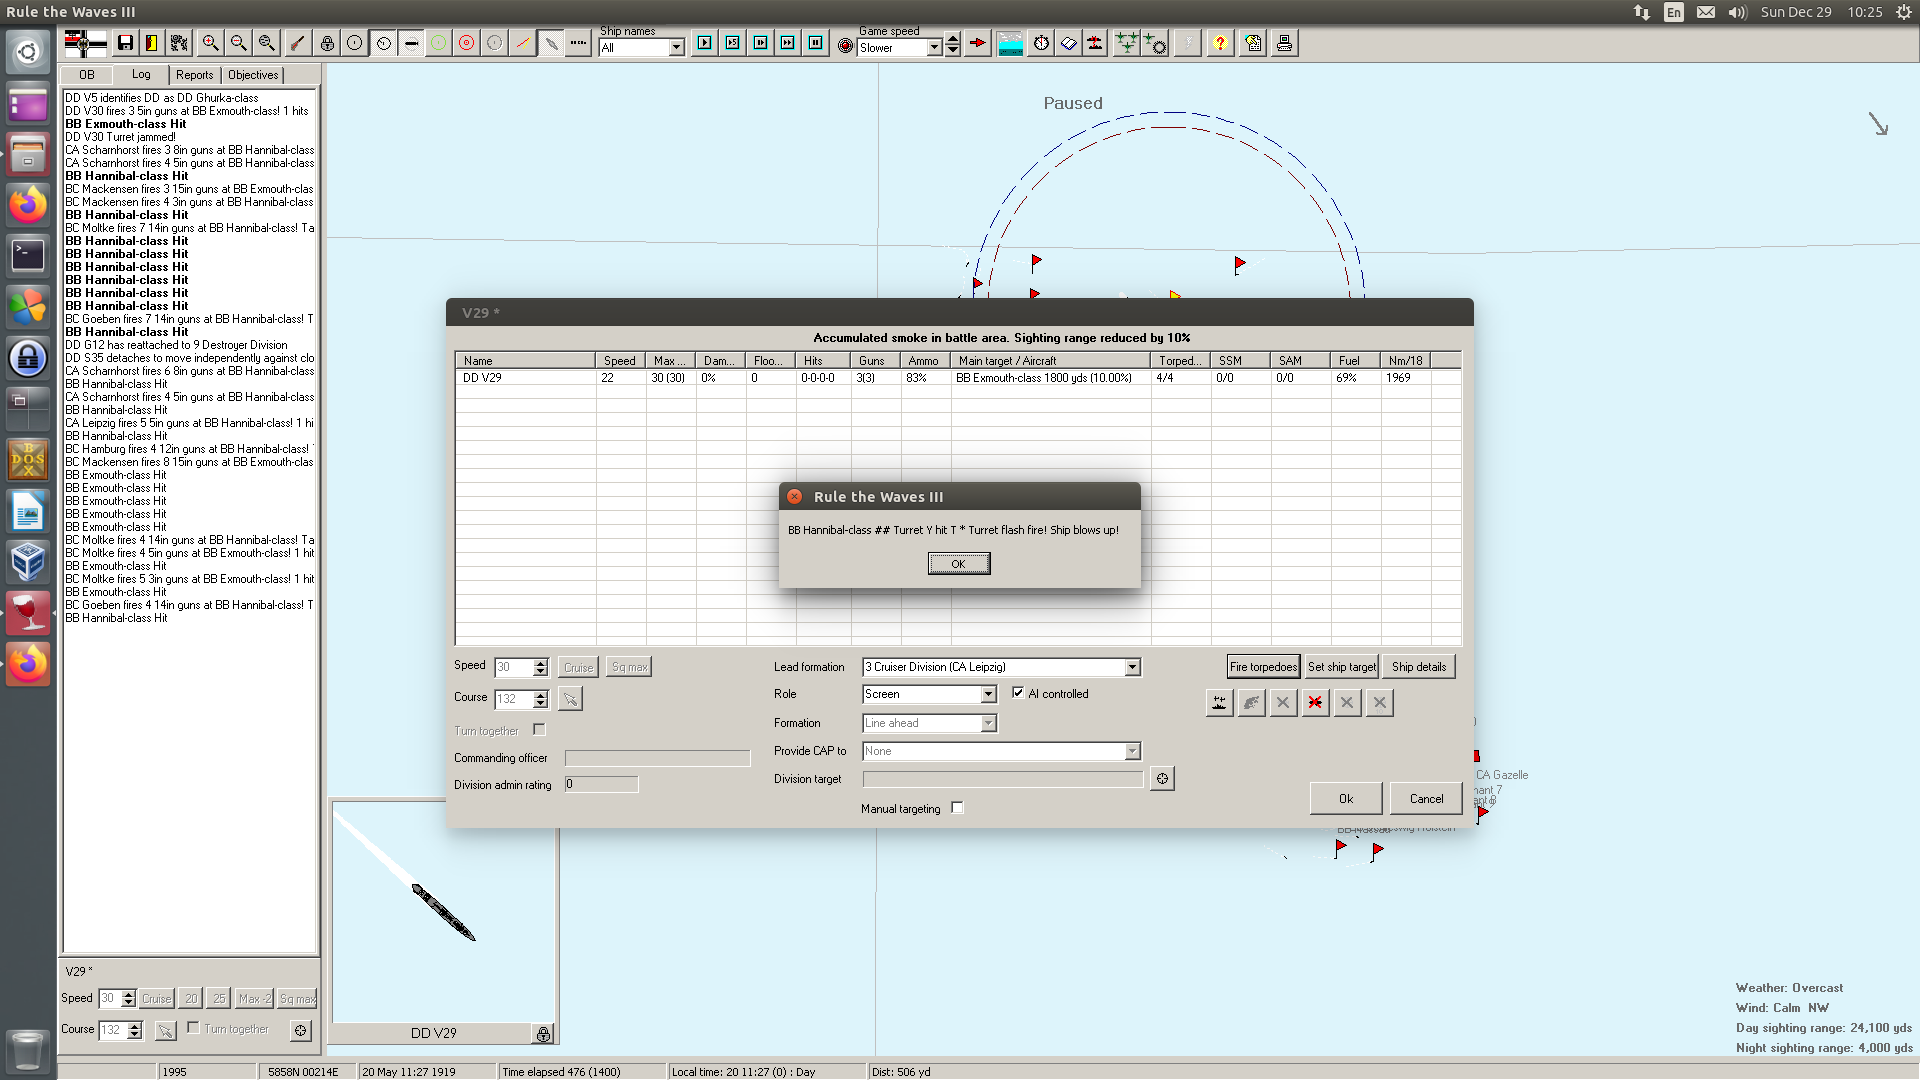Click the dotted line toolbar icon

click(578, 43)
